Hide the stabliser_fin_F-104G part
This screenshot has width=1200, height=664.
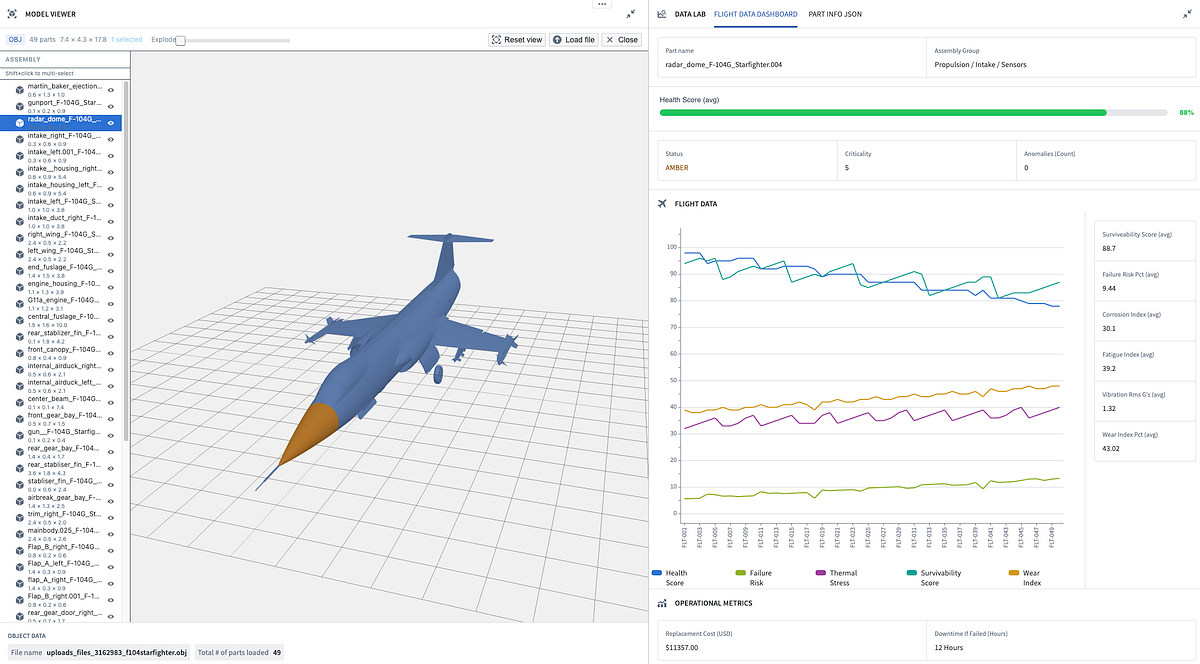111,485
